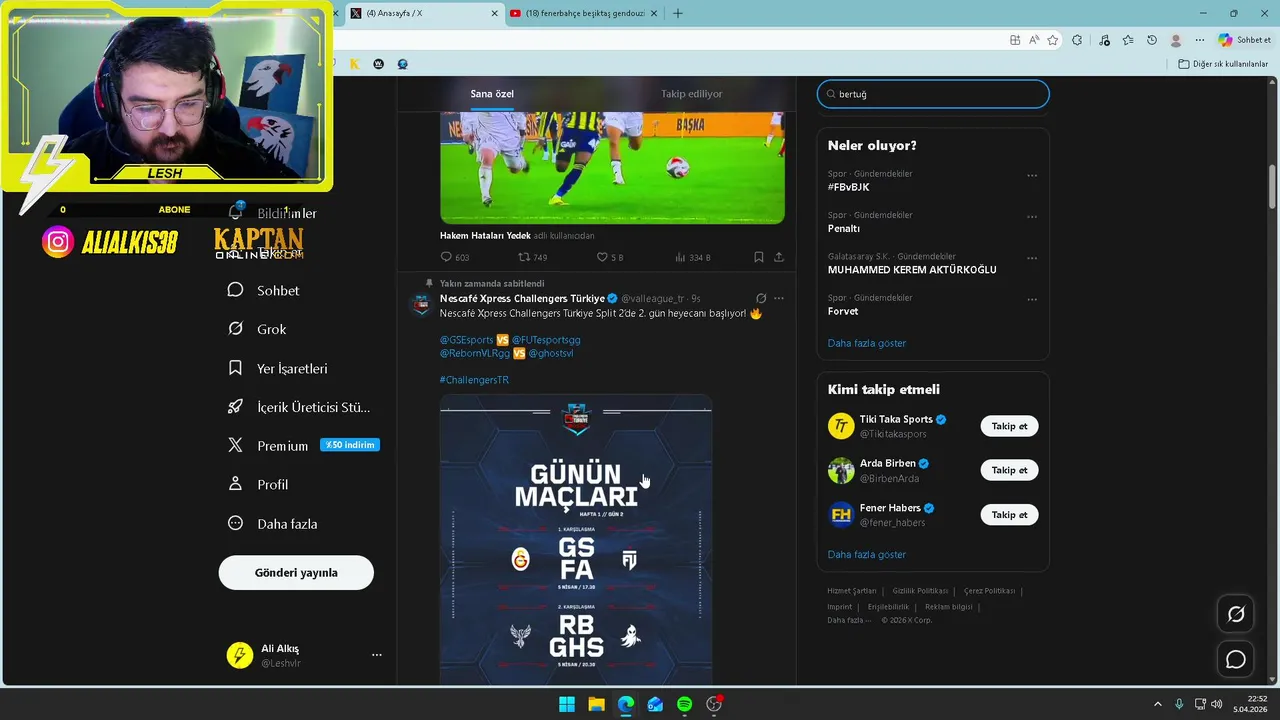1280x720 pixels.
Task: Open the Forvet trending topic
Action: tap(843, 311)
